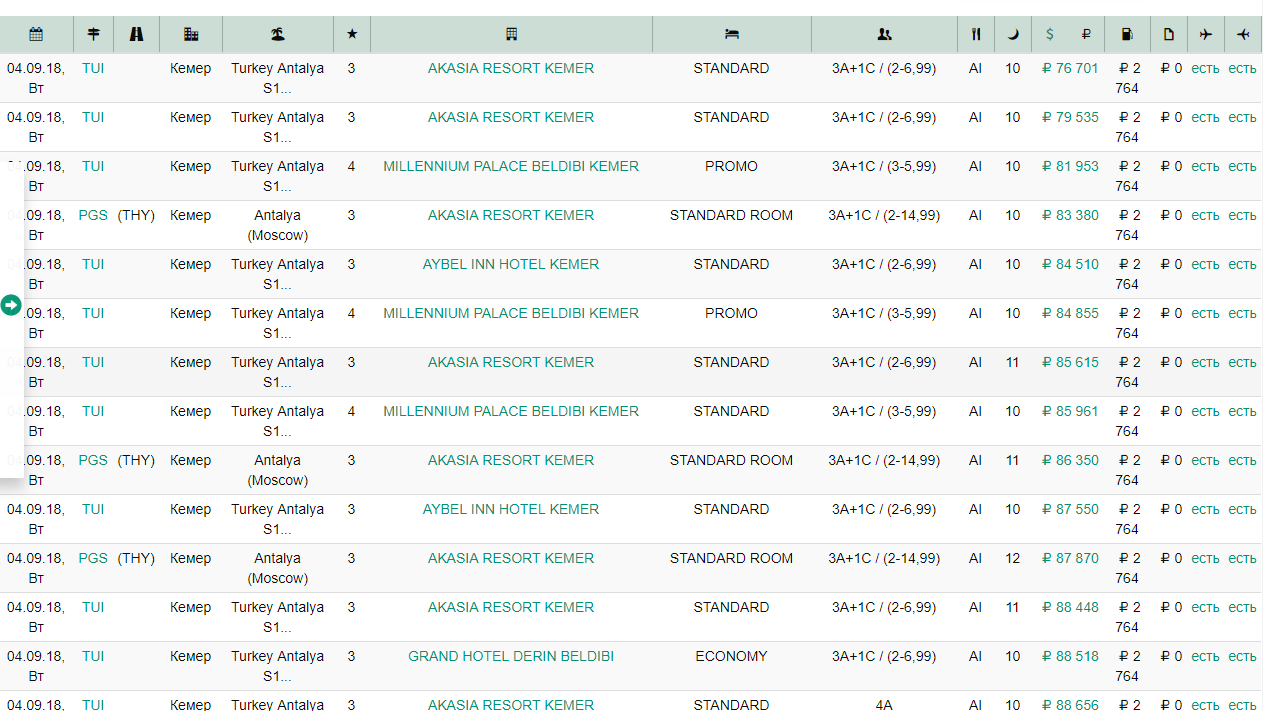Click return flight 'есть' in ₽ 79 535 row
Viewport: 1263px width, 714px height.
[1242, 117]
